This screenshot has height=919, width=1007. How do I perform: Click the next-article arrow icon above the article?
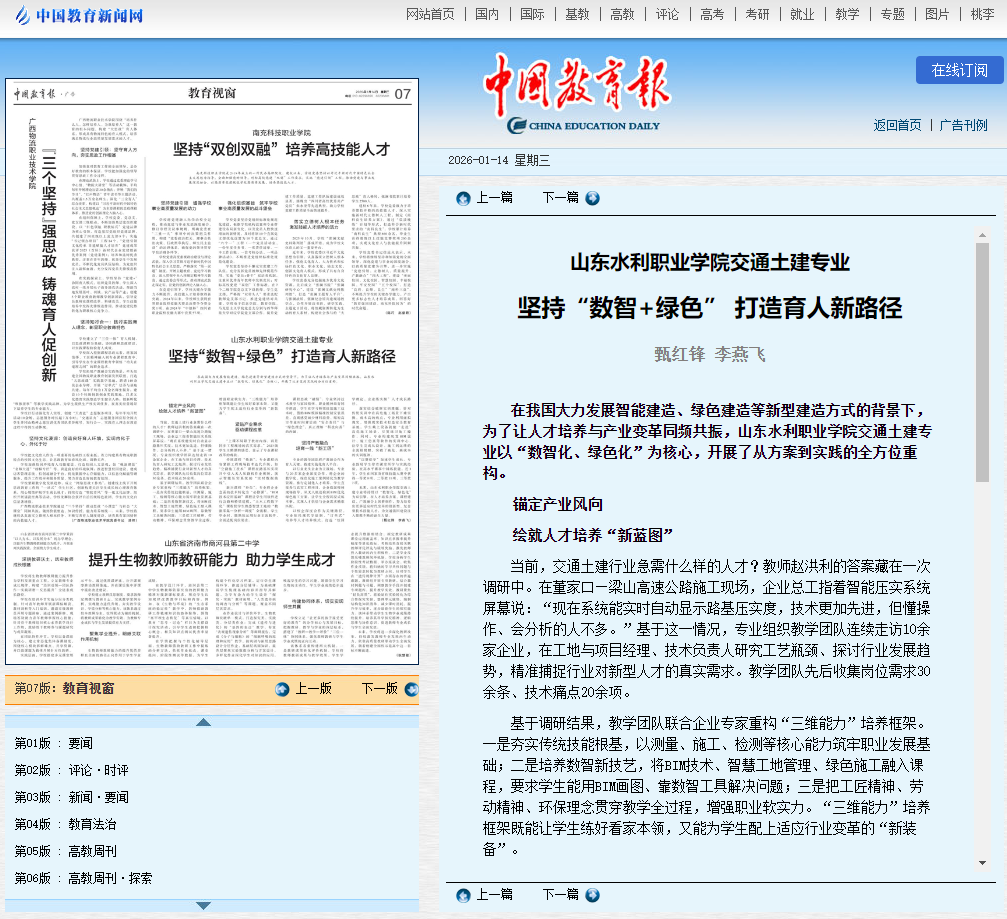[593, 198]
